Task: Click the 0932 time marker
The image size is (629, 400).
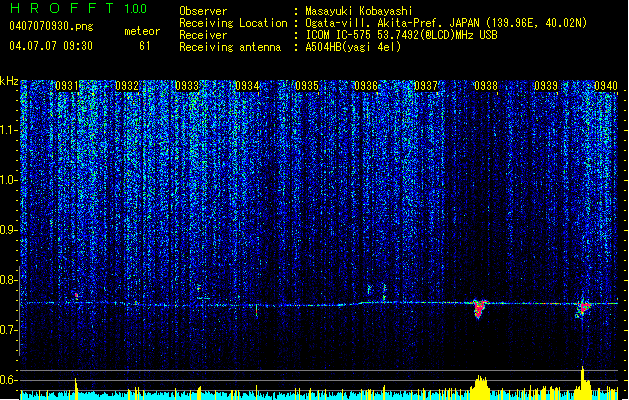Action: (x=127, y=86)
